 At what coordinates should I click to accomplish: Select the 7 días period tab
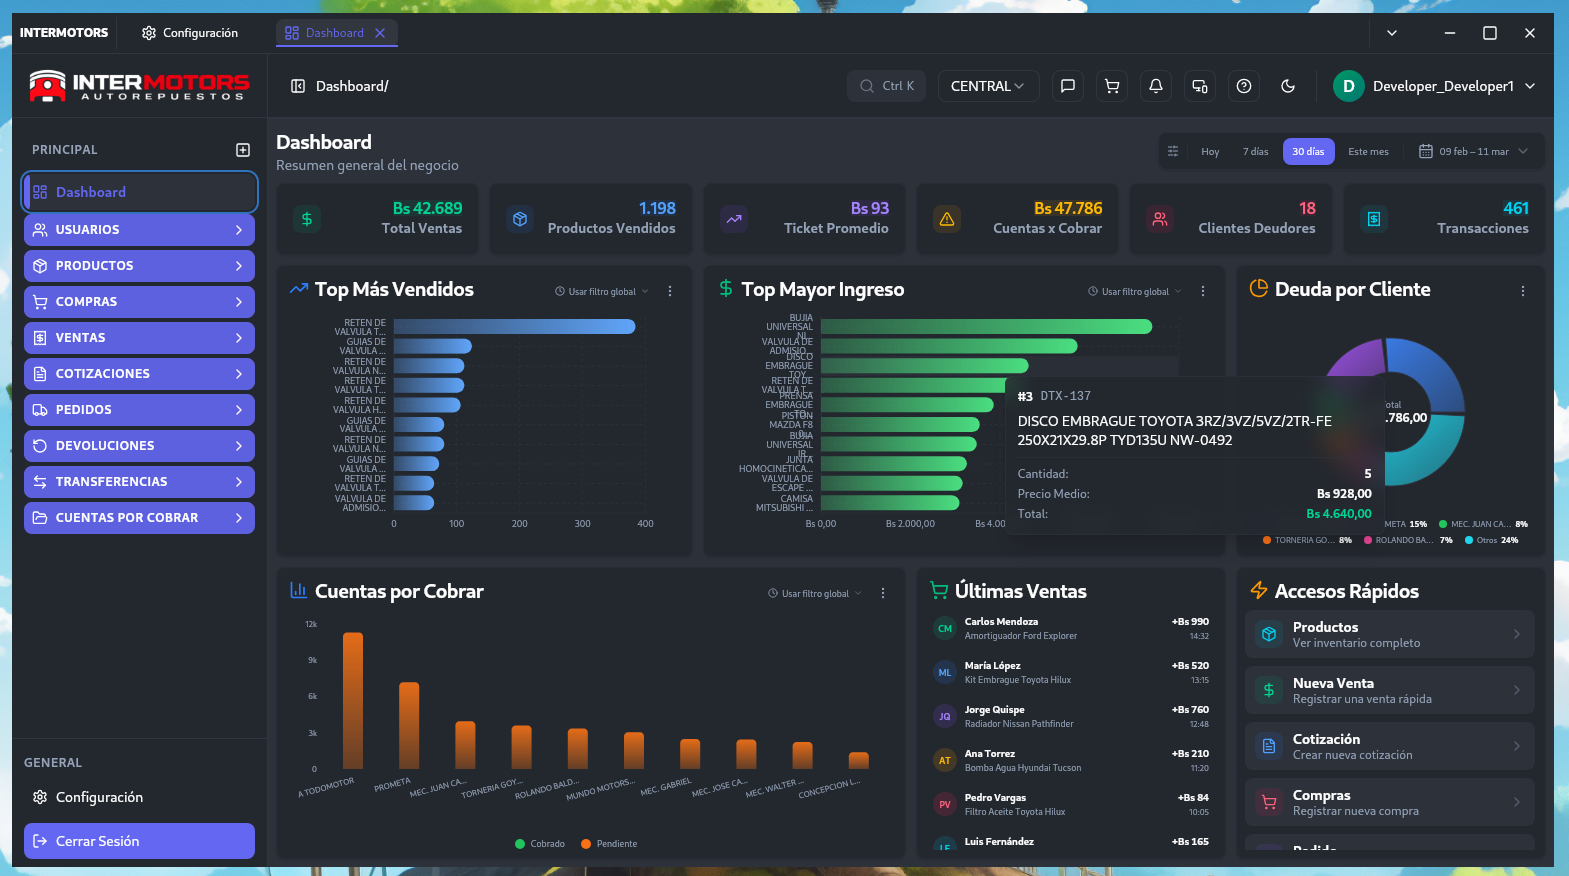coord(1255,152)
